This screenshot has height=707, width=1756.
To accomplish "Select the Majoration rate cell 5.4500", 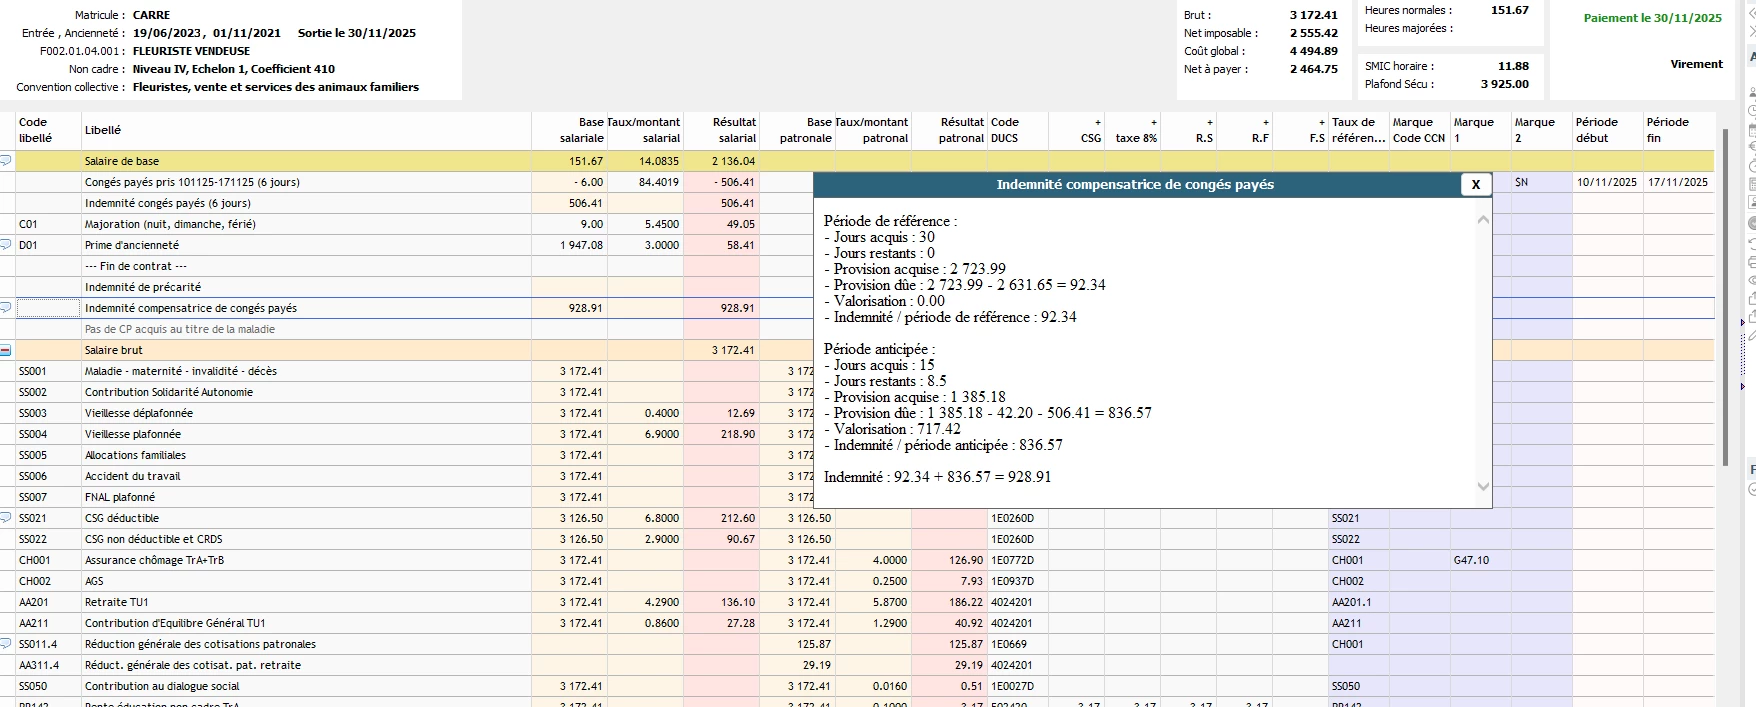I will 661,224.
